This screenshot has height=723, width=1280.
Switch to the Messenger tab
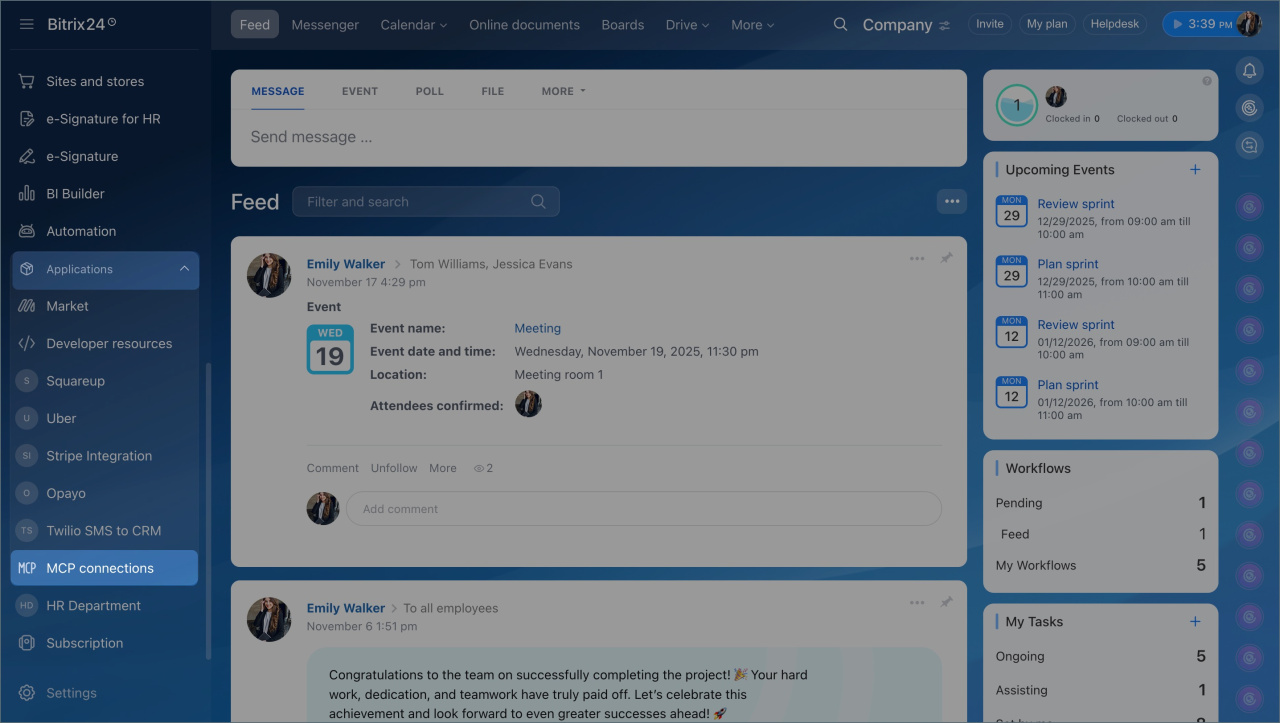(x=325, y=25)
